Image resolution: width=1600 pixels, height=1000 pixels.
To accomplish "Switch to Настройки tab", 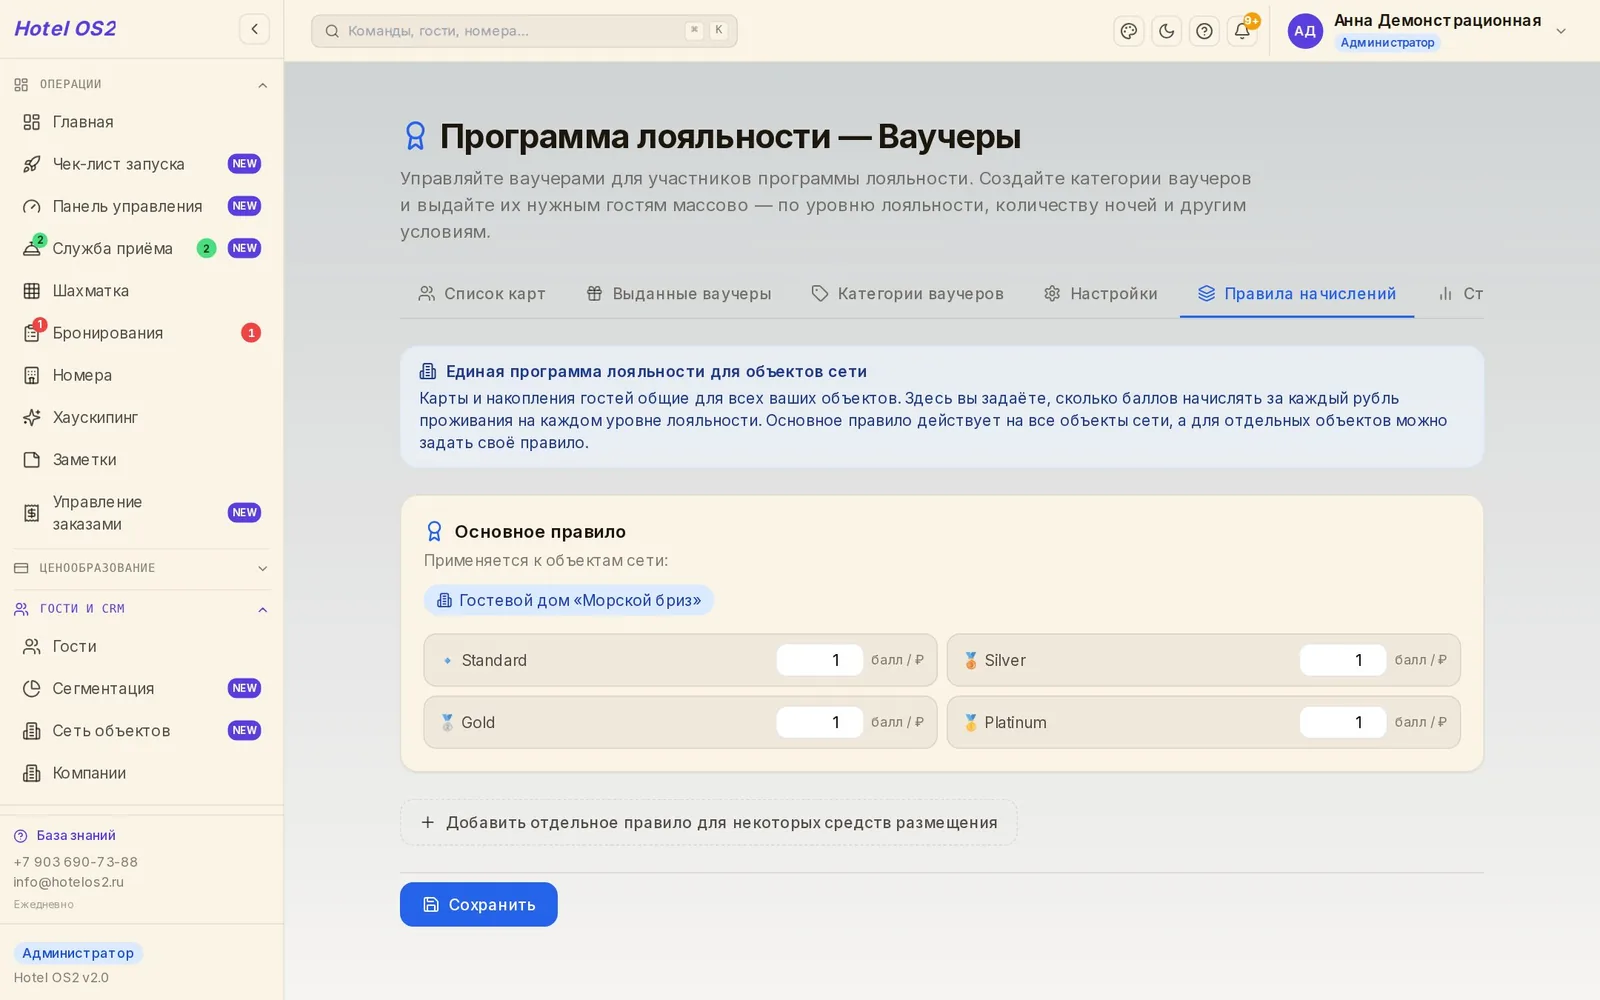I will [1101, 293].
